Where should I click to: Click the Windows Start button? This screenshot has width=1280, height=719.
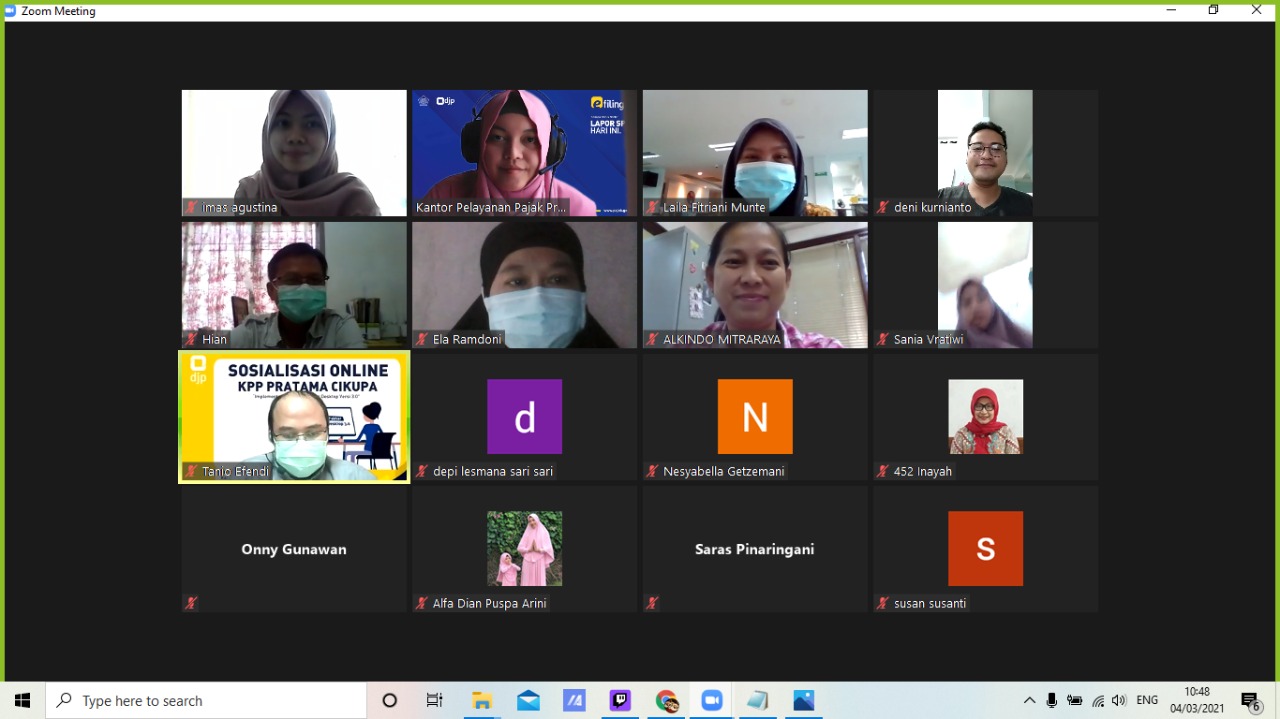tap(22, 701)
